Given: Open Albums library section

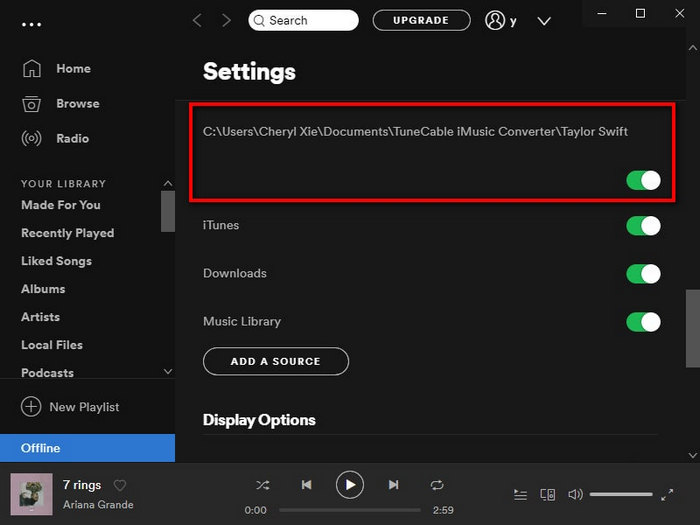Looking at the screenshot, I should (x=43, y=289).
